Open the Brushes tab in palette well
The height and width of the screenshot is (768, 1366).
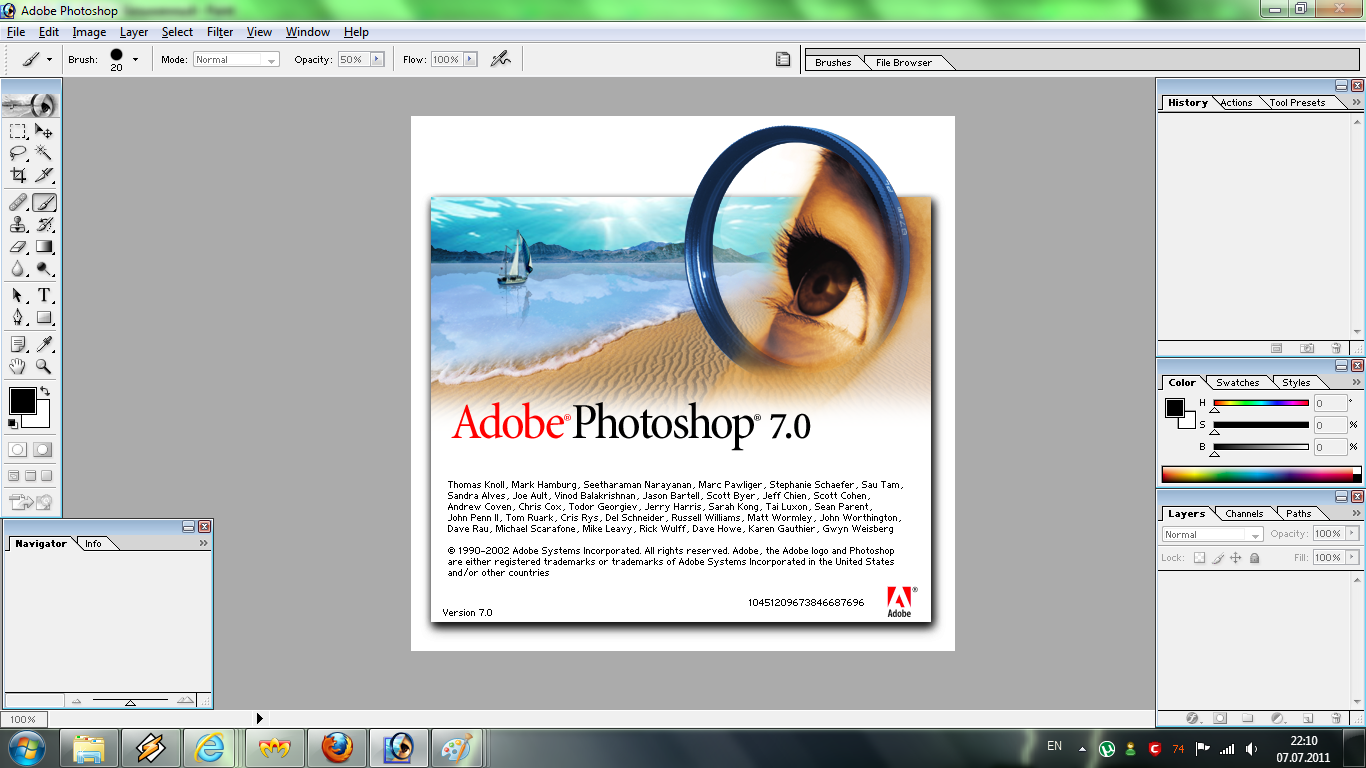pos(833,63)
